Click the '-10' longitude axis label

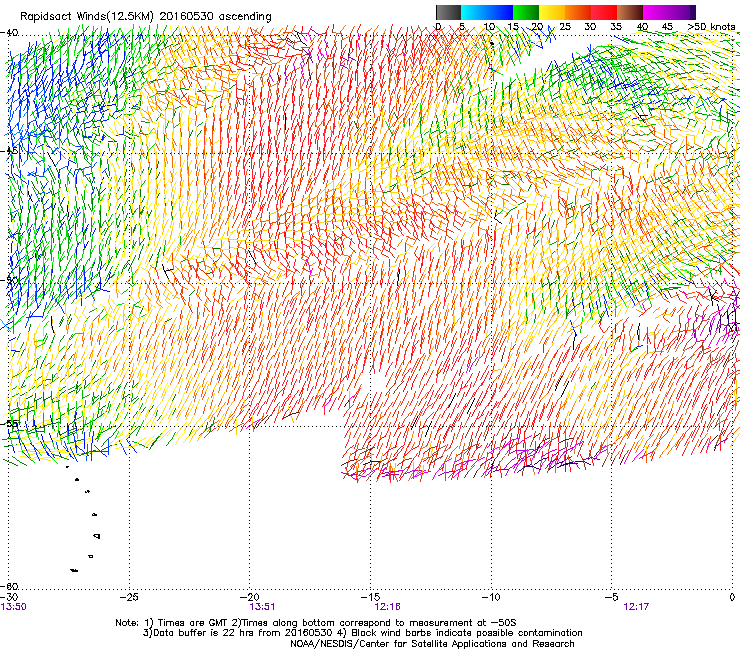(x=491, y=597)
